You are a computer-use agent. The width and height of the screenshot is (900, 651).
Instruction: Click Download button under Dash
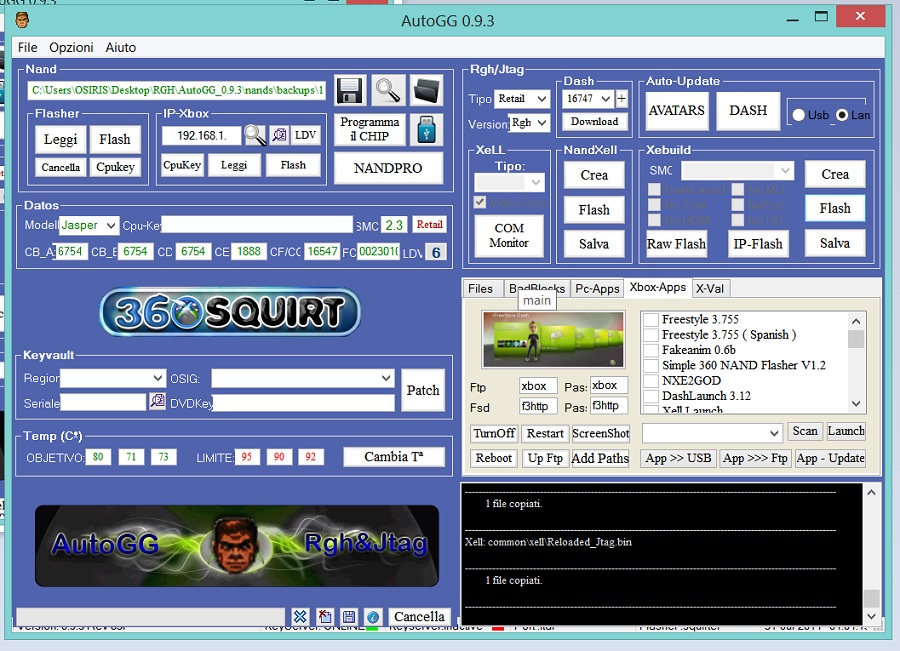coord(595,122)
